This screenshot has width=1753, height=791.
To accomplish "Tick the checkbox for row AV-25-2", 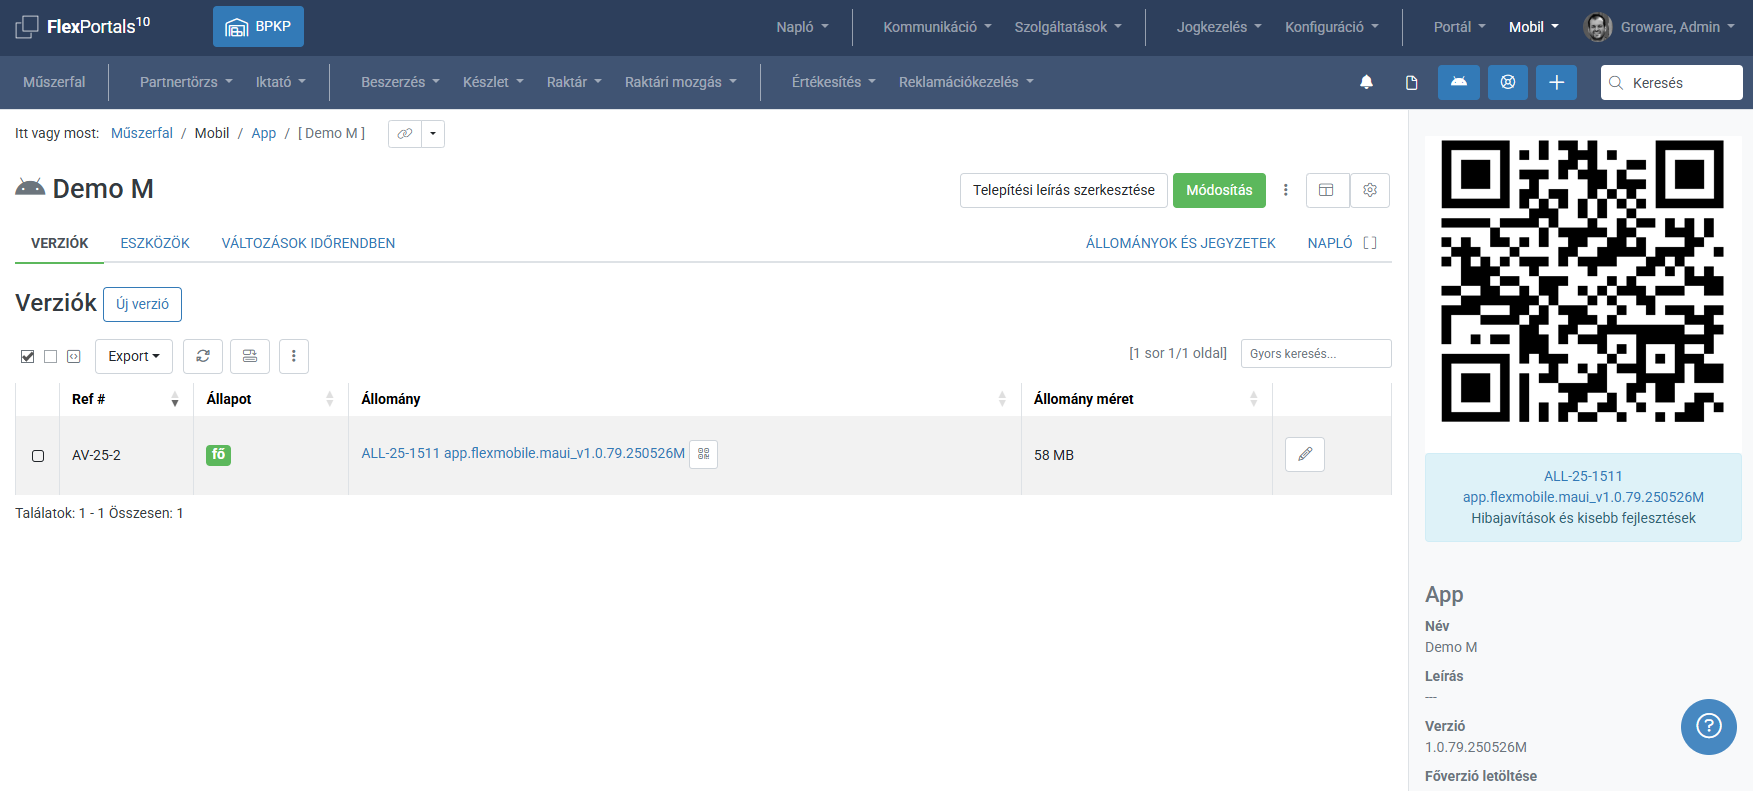I will pos(38,456).
